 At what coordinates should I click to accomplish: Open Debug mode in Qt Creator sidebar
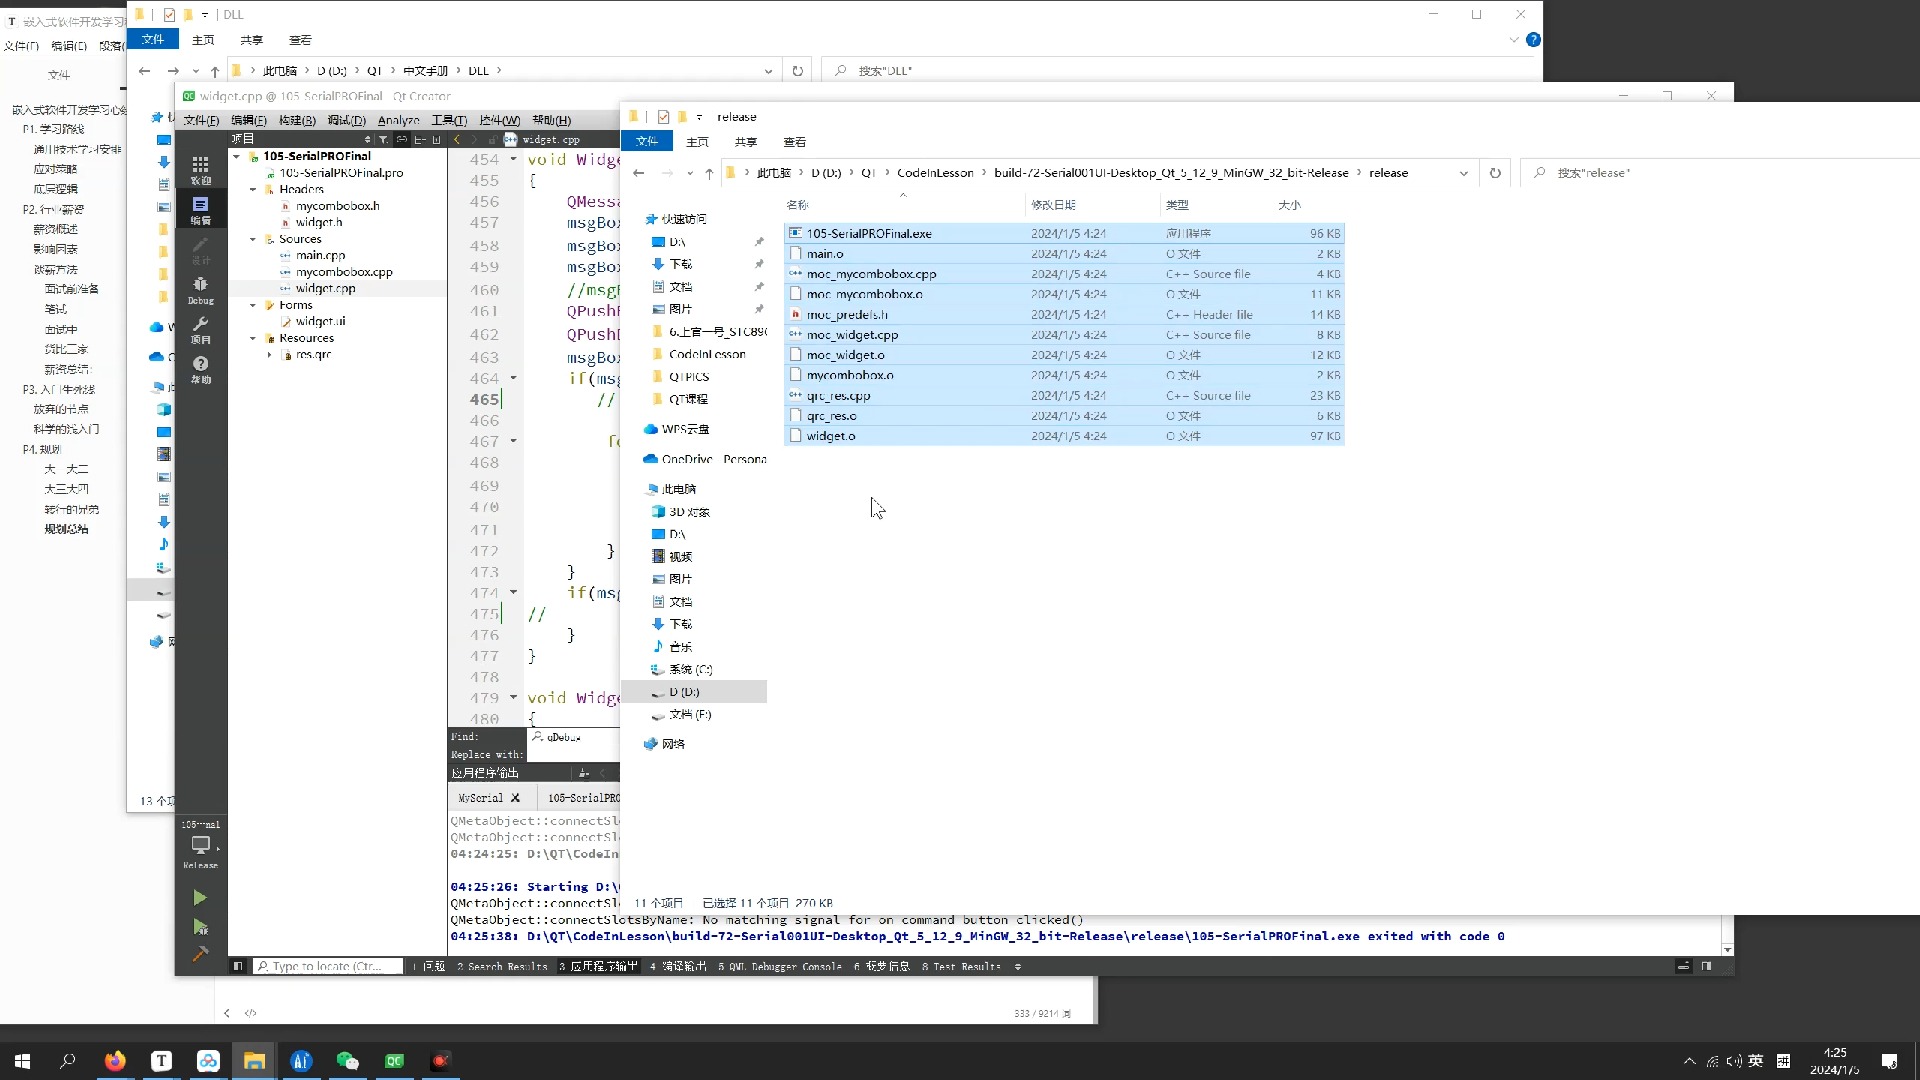click(x=200, y=290)
